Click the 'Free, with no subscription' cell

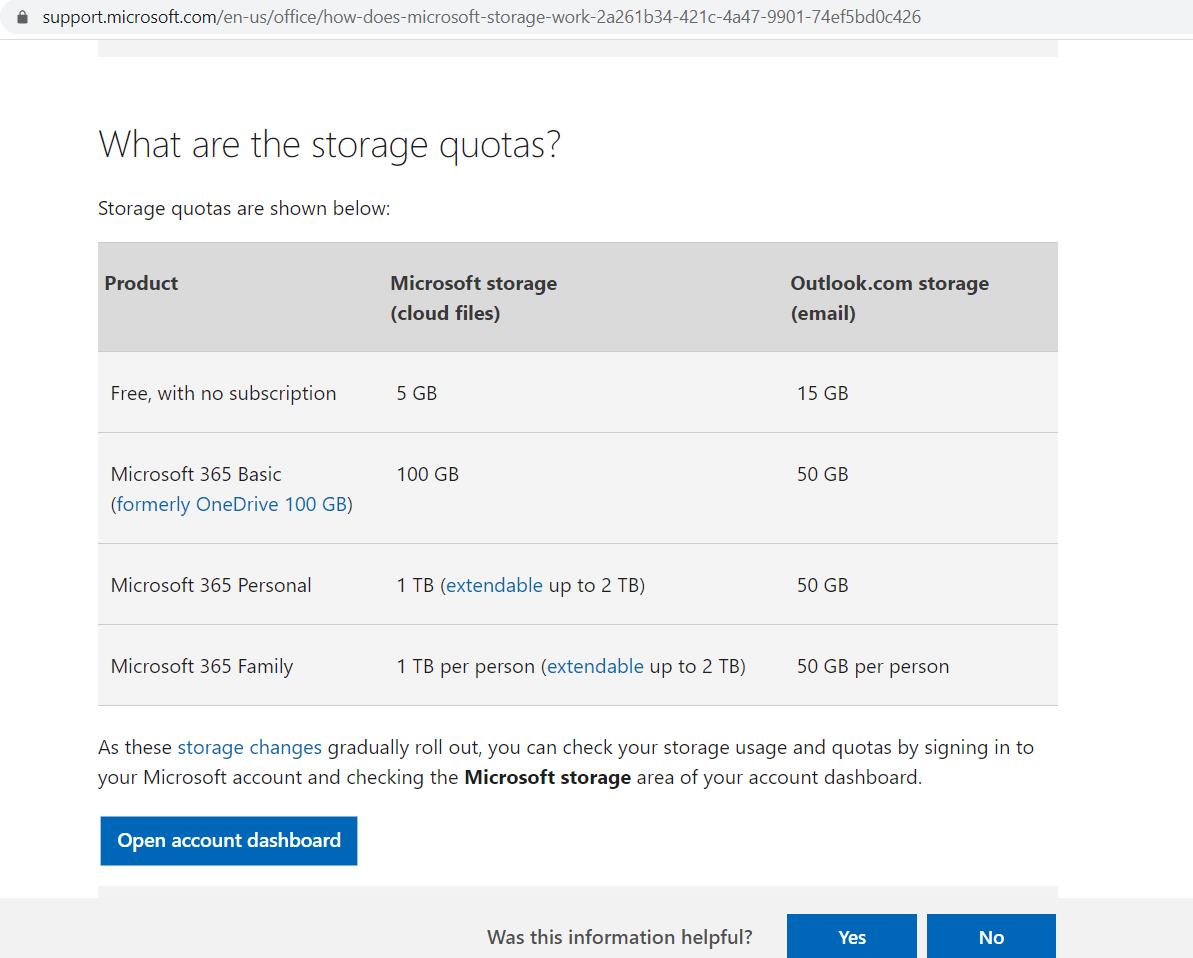click(x=223, y=393)
